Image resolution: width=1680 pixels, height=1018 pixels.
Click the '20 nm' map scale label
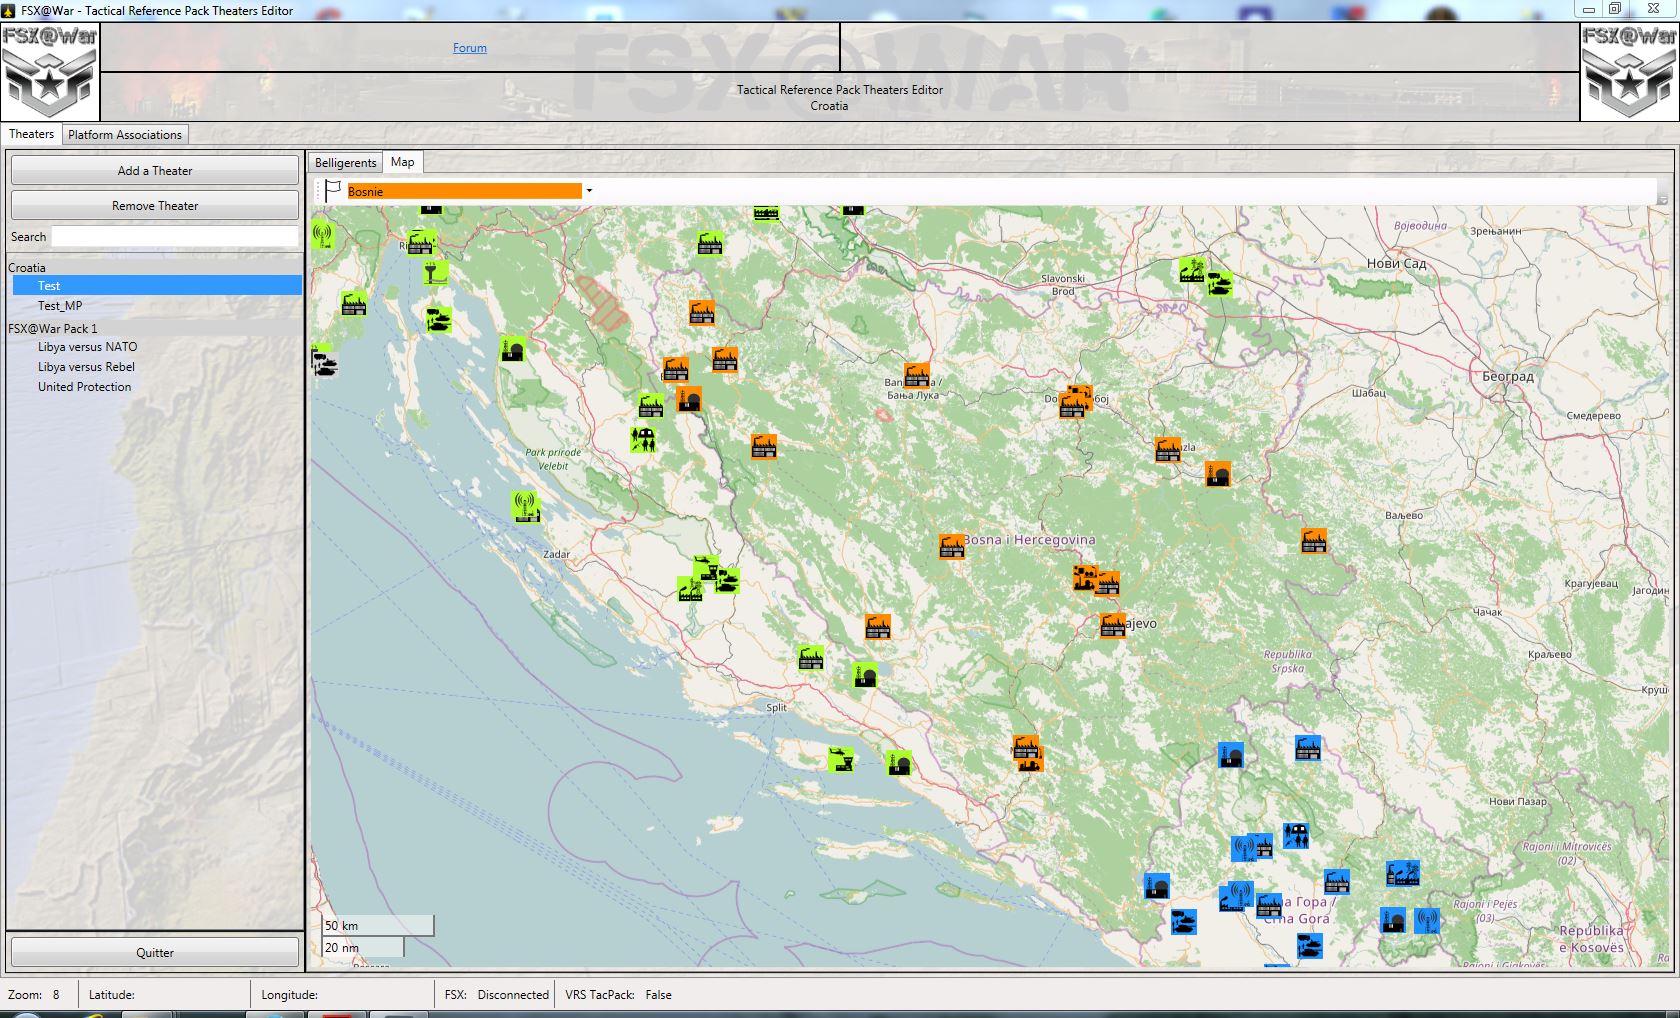(342, 948)
